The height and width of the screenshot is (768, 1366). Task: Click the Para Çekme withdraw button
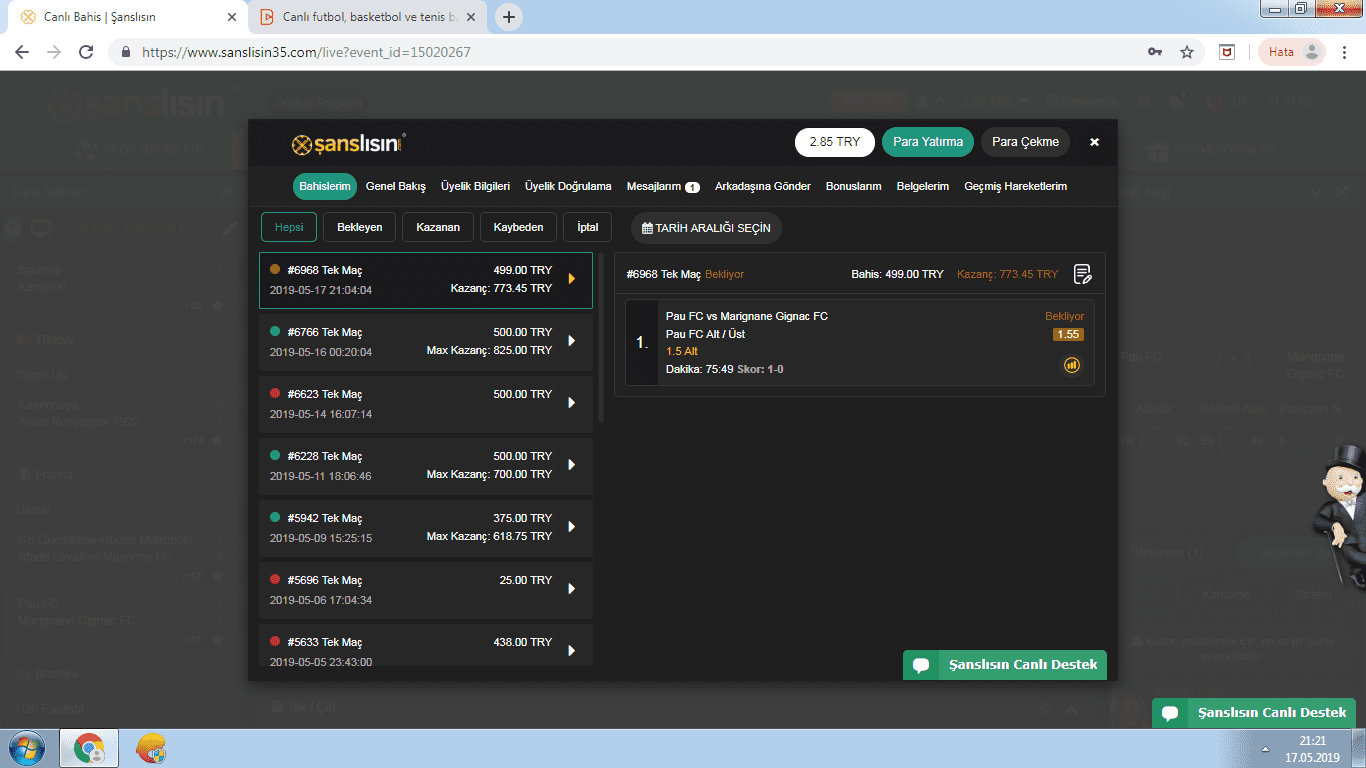[x=1025, y=142]
